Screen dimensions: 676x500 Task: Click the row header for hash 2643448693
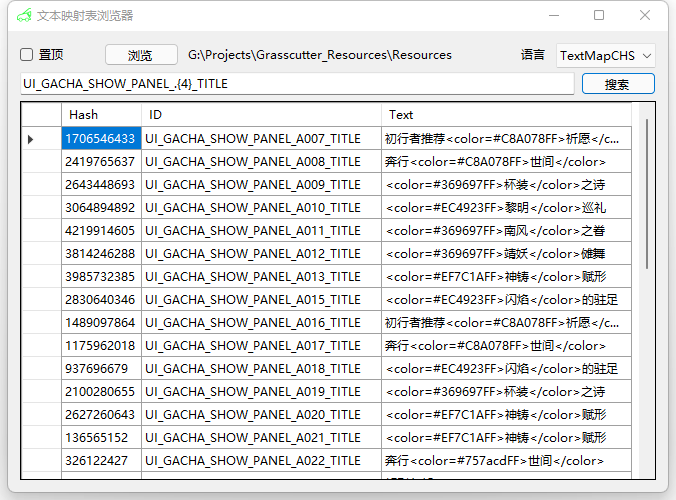point(41,184)
